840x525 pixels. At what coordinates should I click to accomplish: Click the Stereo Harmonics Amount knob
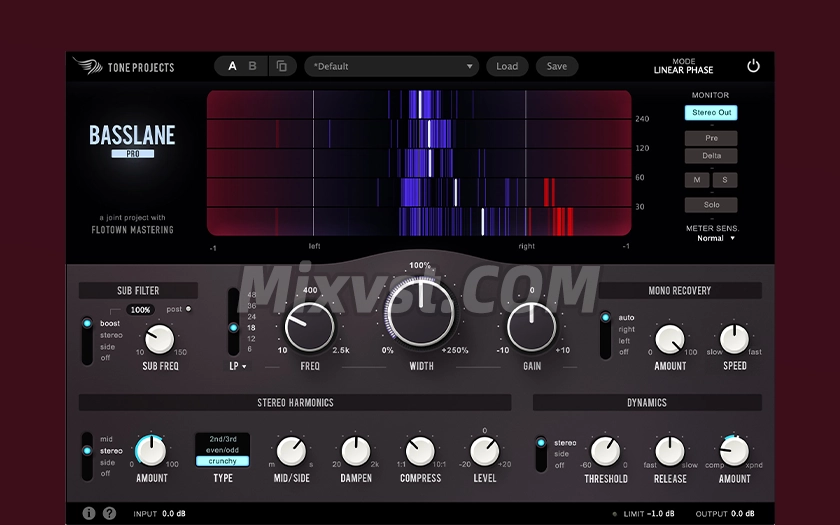tap(152, 451)
